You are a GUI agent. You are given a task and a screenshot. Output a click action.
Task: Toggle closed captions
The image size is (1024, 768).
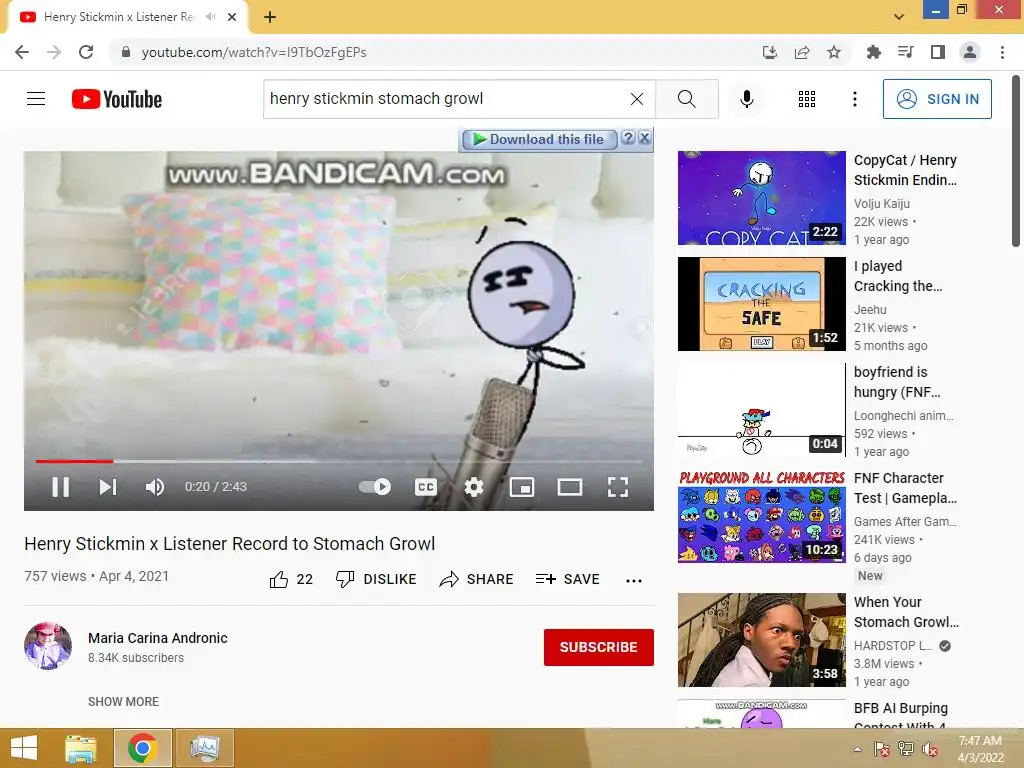(x=426, y=487)
